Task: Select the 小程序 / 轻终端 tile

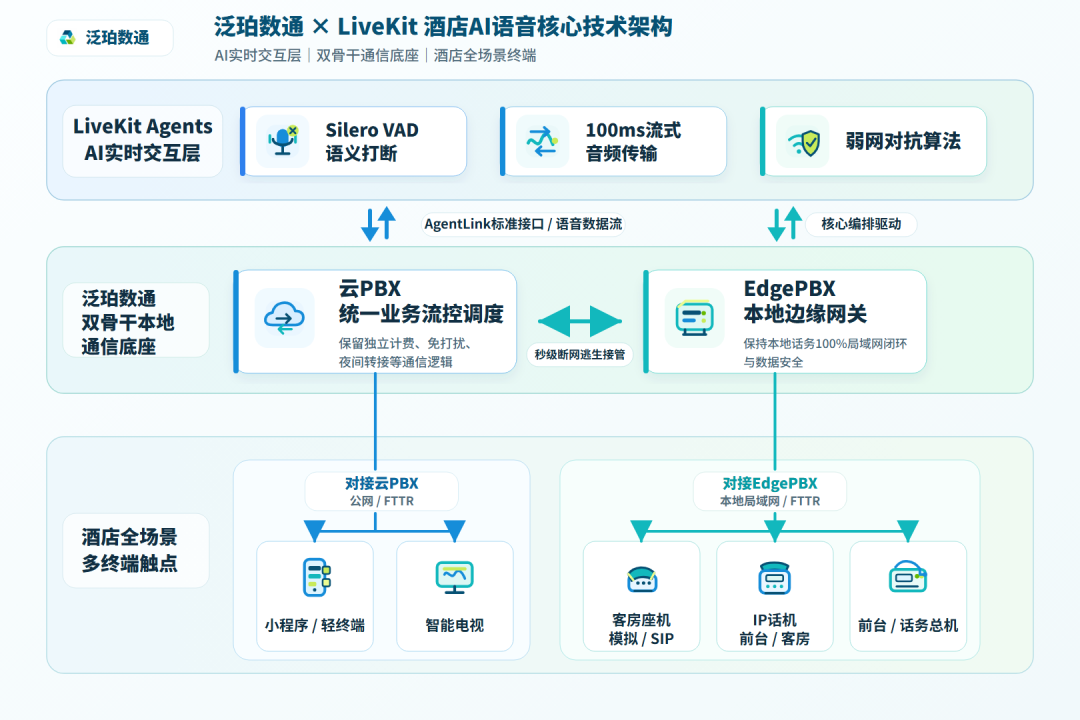Action: [x=315, y=596]
